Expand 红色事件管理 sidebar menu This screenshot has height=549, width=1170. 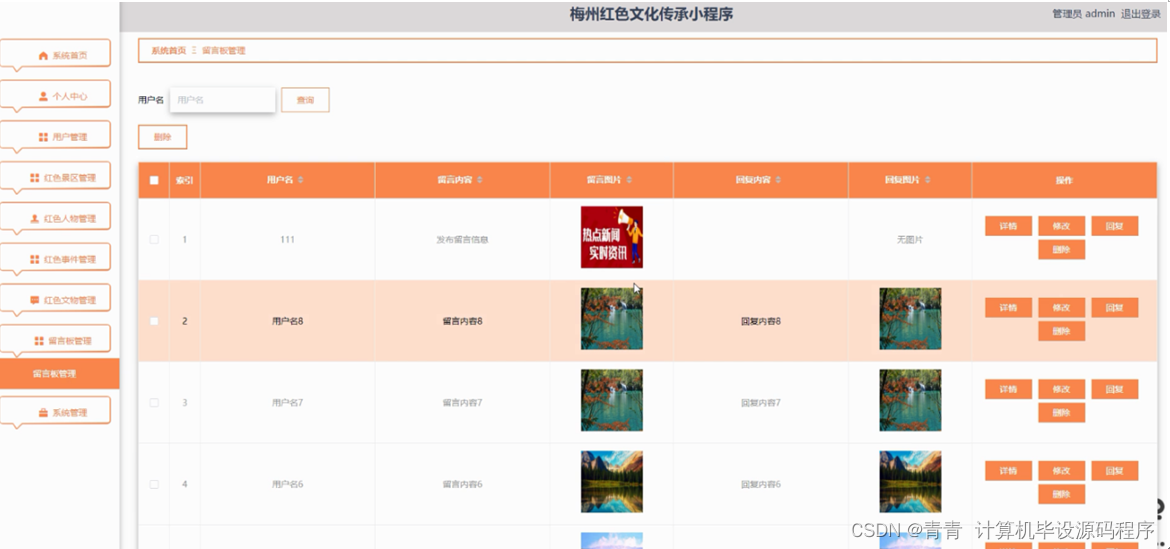coord(55,257)
